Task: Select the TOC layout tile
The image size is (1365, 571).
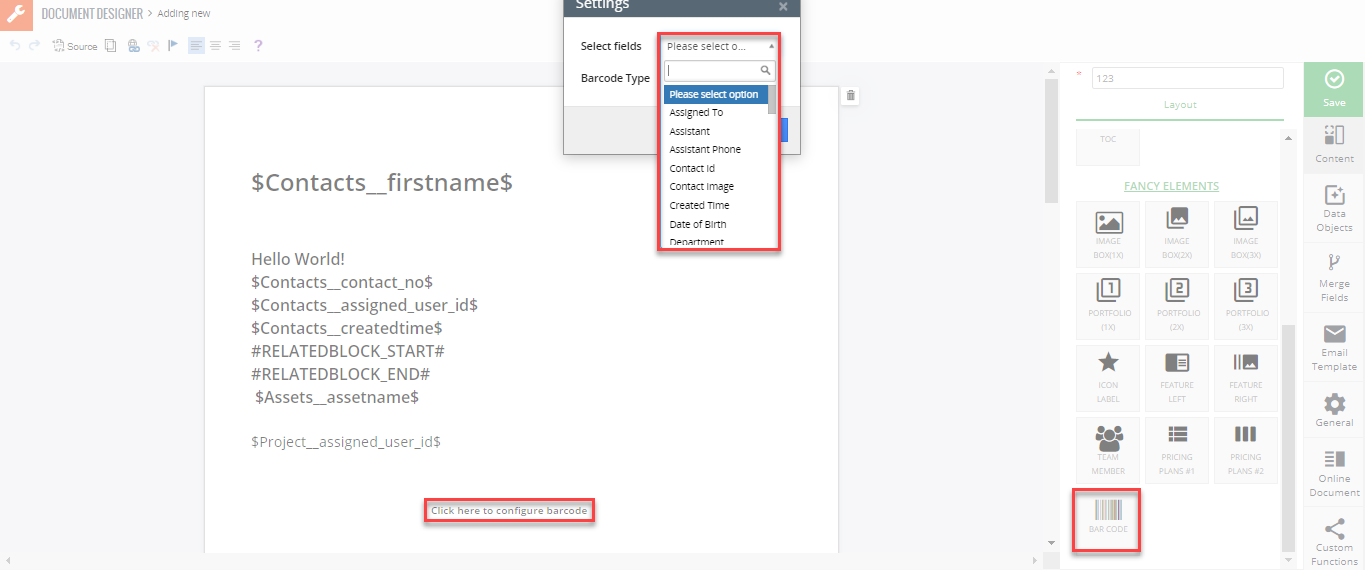Action: point(1108,147)
